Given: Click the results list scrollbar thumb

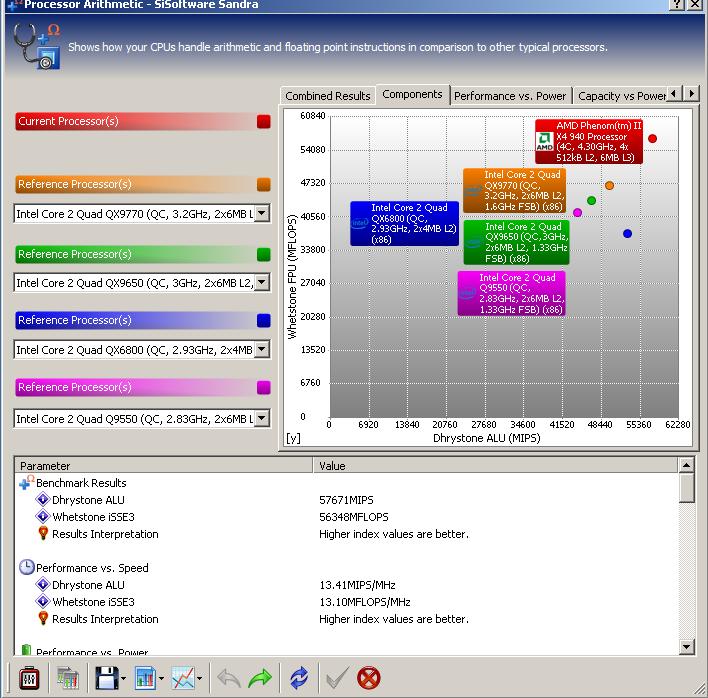Looking at the screenshot, I should coord(686,488).
